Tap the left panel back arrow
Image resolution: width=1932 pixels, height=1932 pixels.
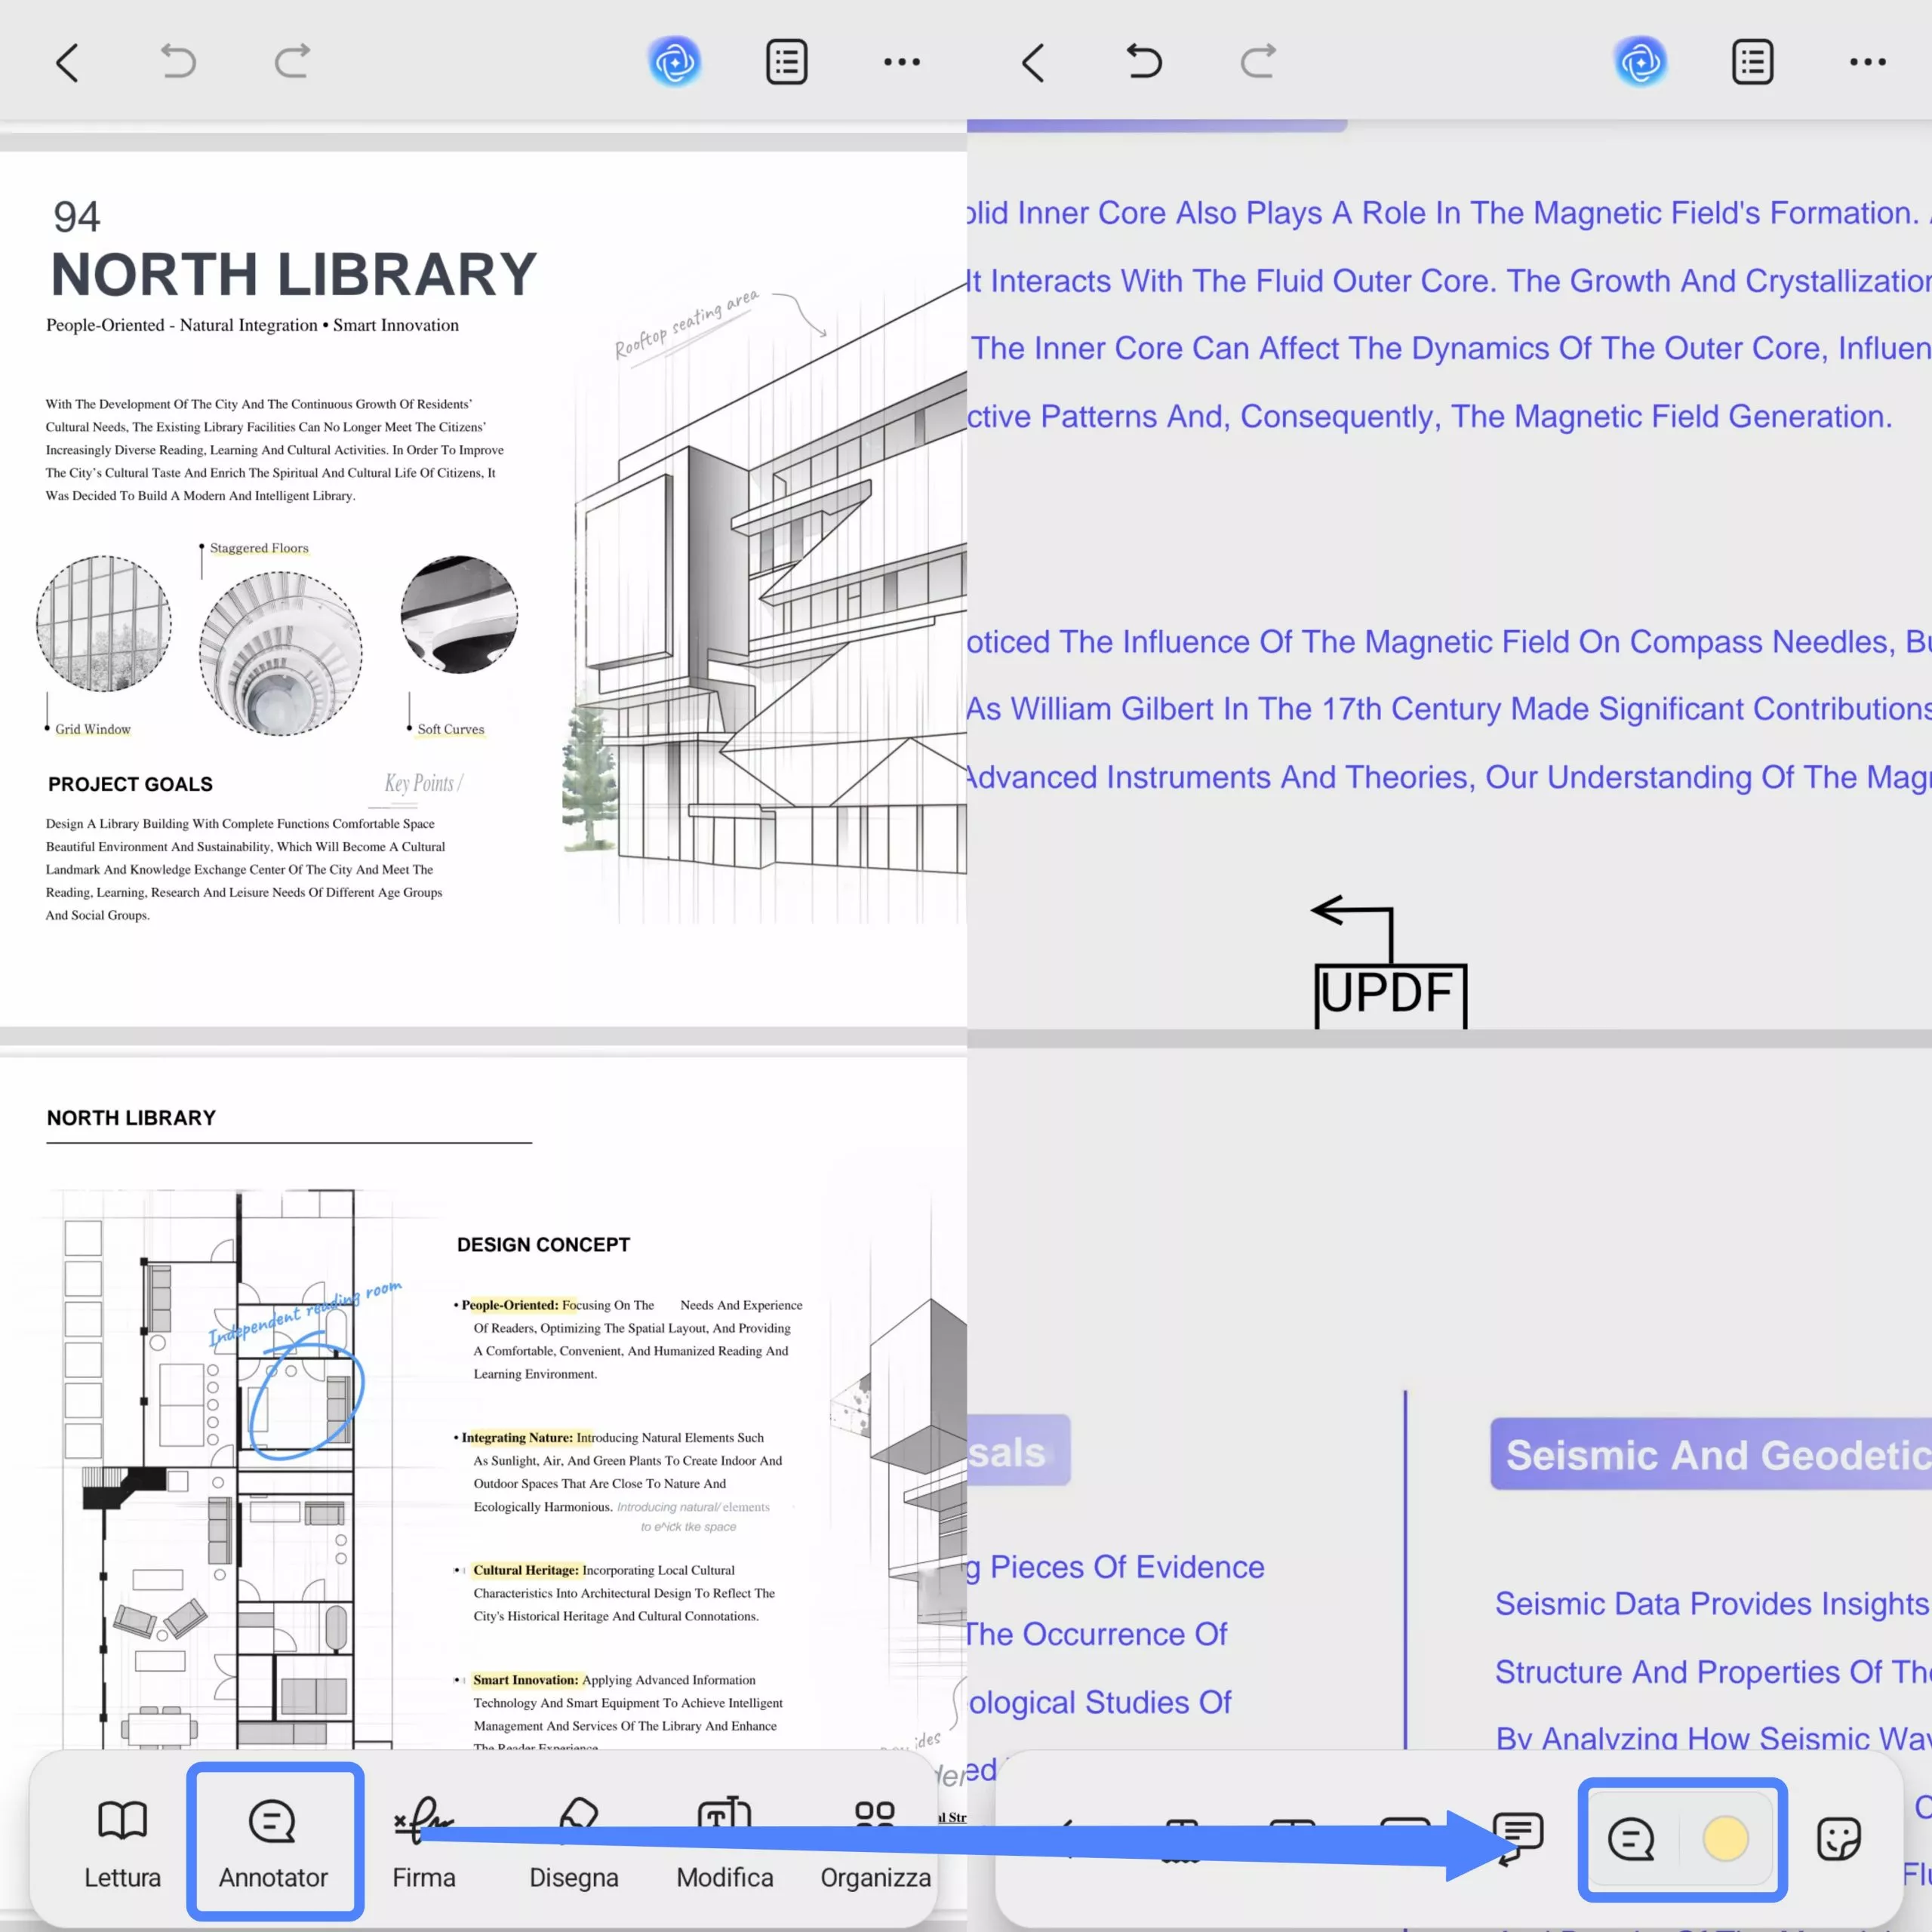pos(67,63)
